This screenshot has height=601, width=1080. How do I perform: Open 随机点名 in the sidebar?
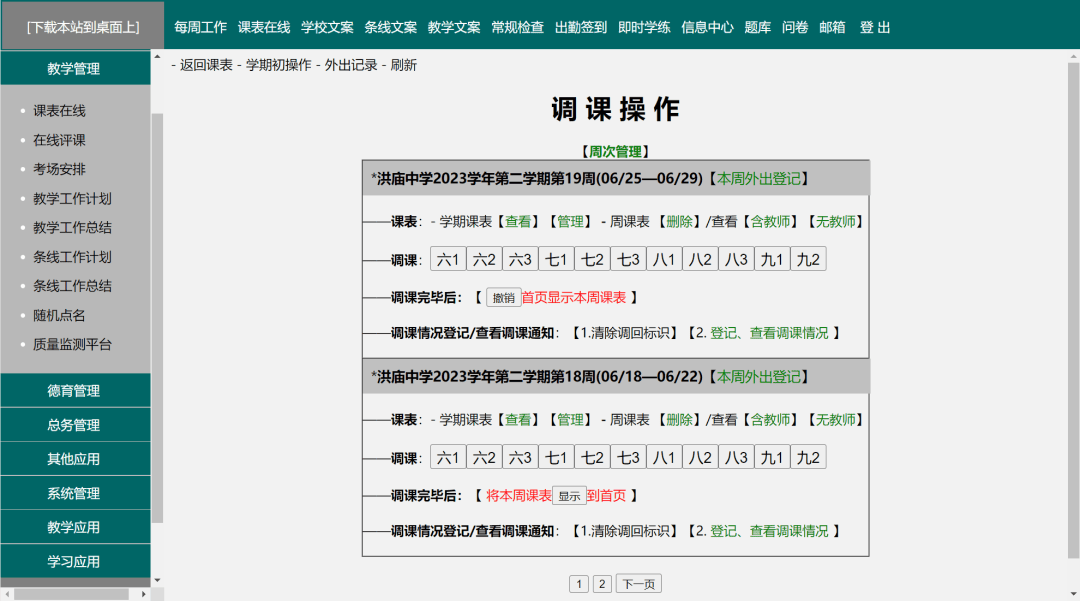click(59, 315)
